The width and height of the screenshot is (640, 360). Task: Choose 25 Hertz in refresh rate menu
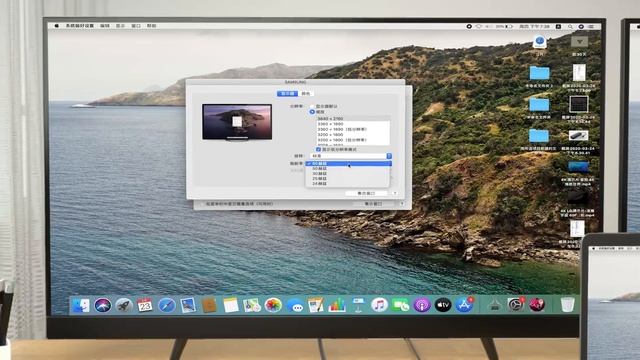[x=348, y=178]
